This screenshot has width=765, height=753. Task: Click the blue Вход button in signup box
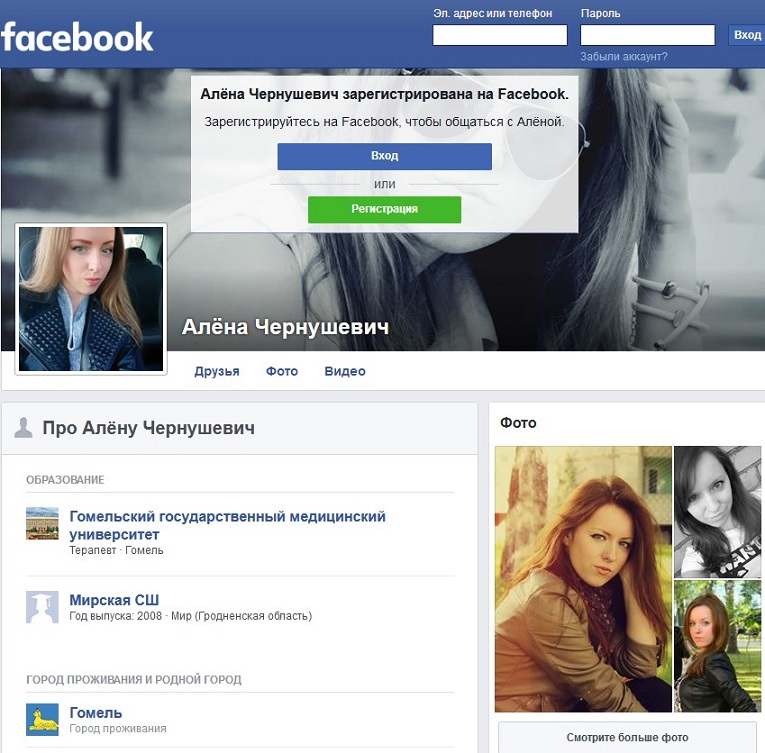384,156
